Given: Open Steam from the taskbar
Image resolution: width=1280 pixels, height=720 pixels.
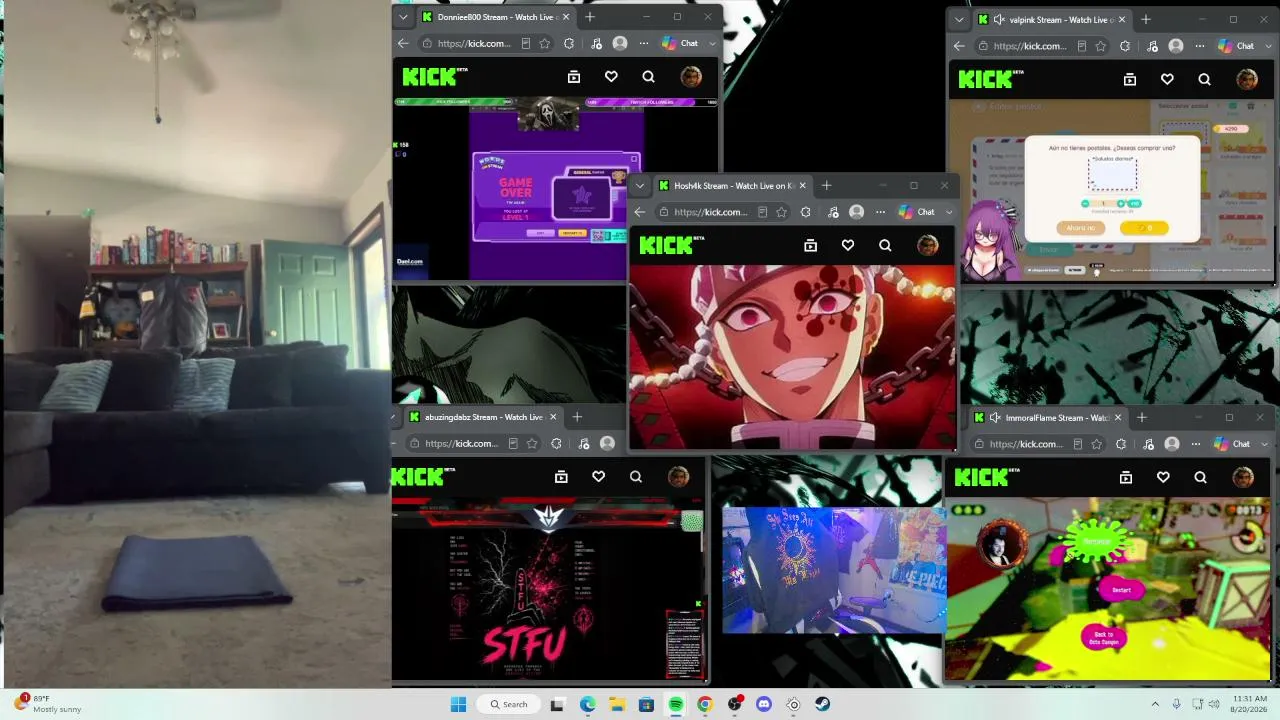Looking at the screenshot, I should (822, 704).
